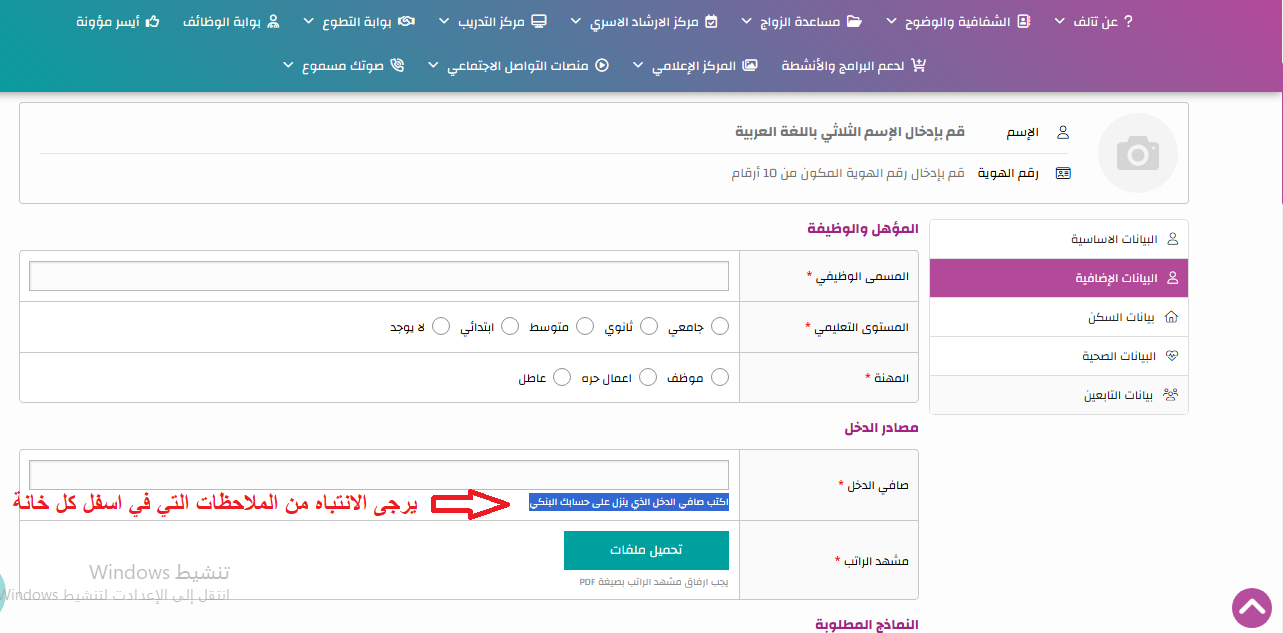Click the thumbs-up icon for أيسر مؤونة

tap(152, 21)
